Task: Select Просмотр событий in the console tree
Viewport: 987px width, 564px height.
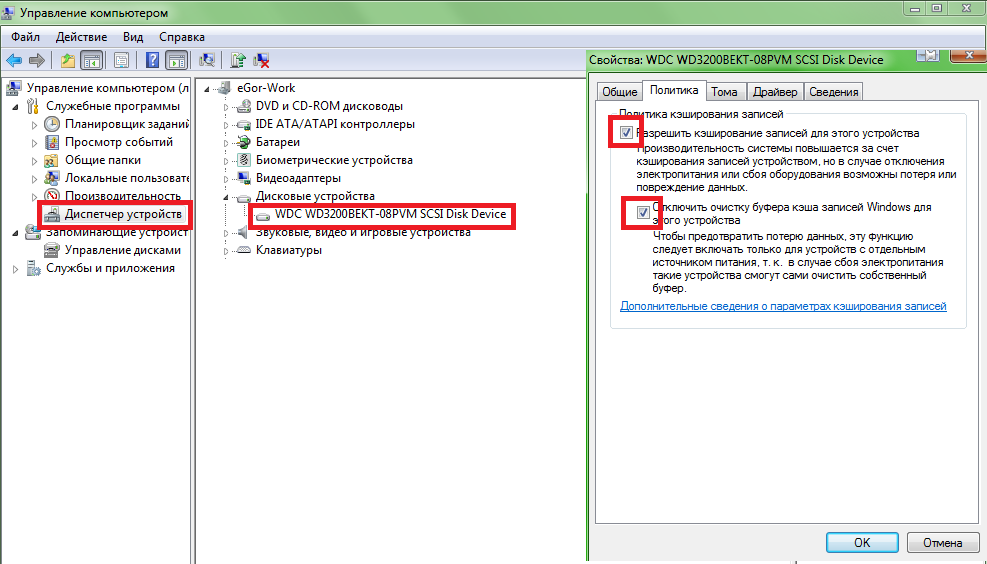Action: point(119,142)
